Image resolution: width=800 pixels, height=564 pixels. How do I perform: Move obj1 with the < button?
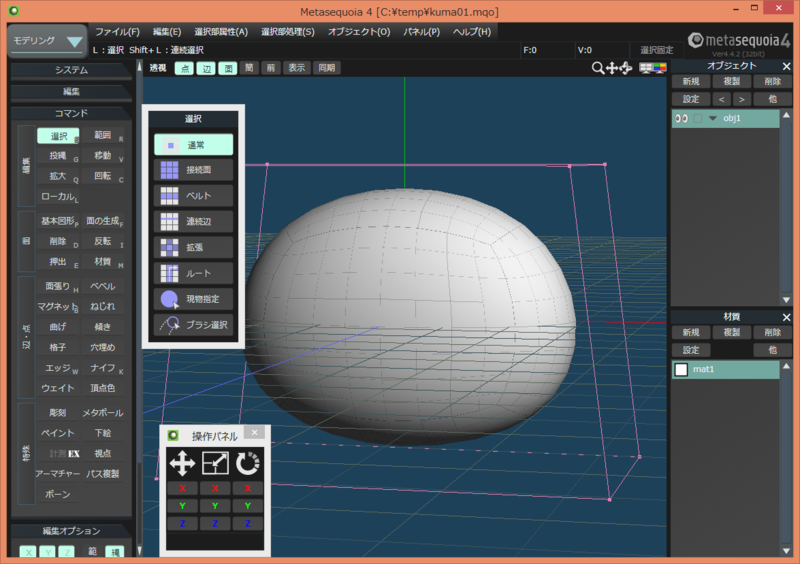(x=721, y=99)
